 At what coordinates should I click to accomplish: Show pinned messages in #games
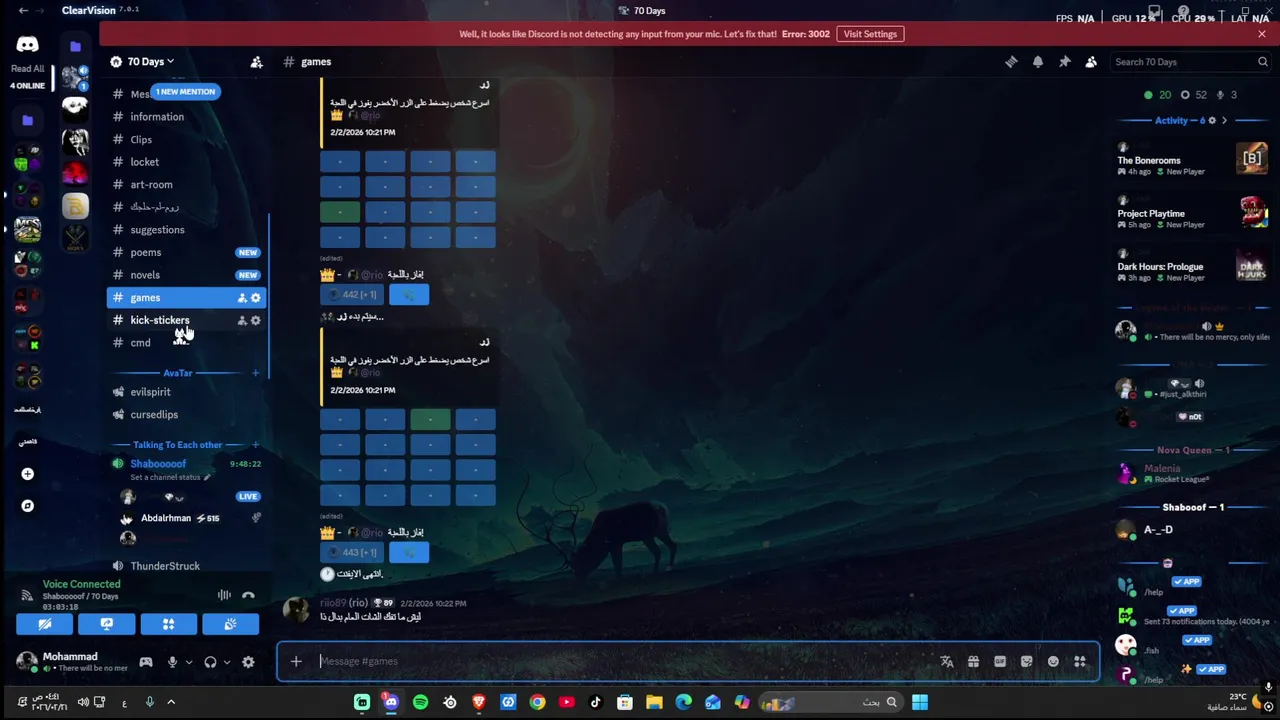(1065, 62)
